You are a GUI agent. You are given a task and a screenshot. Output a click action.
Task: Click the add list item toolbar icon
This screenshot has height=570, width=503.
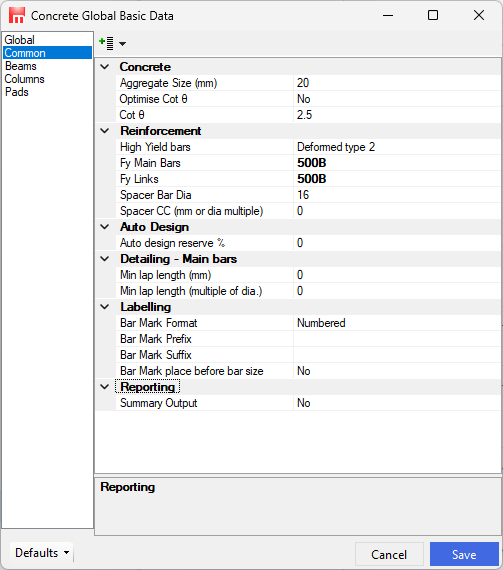(x=106, y=43)
